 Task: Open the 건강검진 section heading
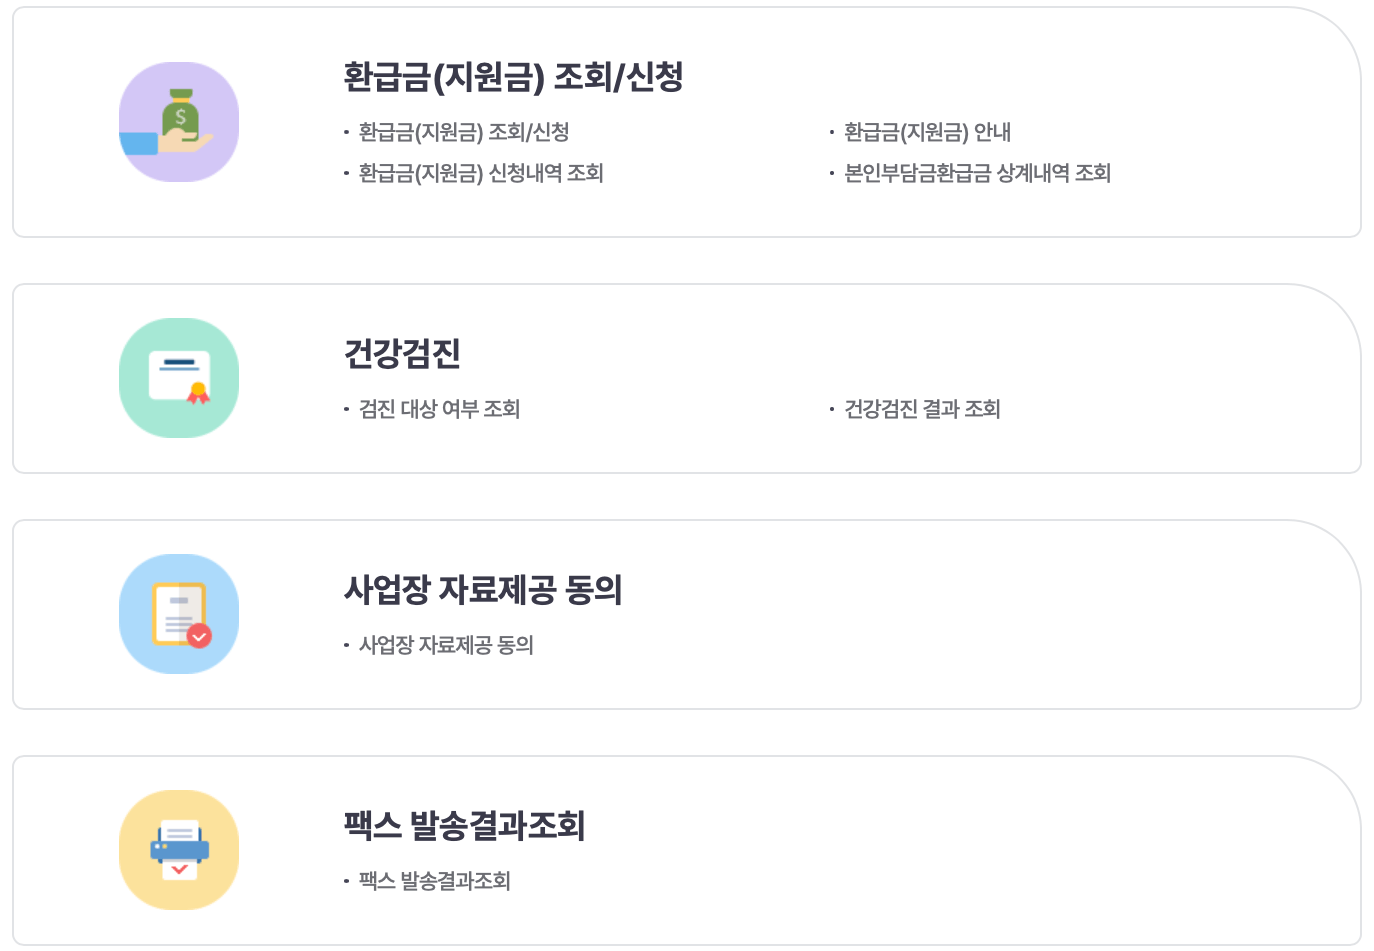[400, 353]
